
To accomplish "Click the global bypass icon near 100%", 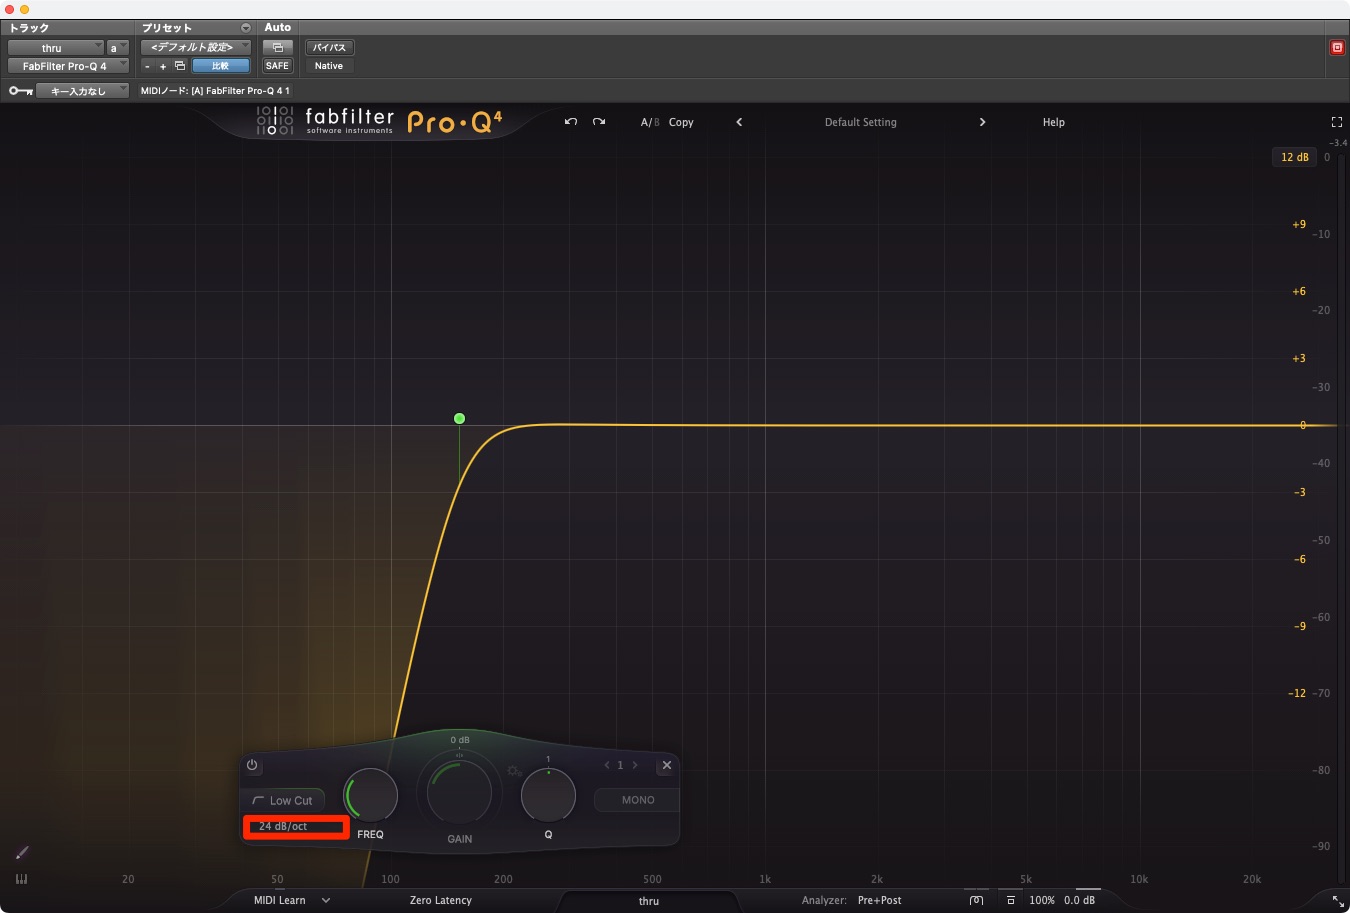I will tap(1011, 900).
